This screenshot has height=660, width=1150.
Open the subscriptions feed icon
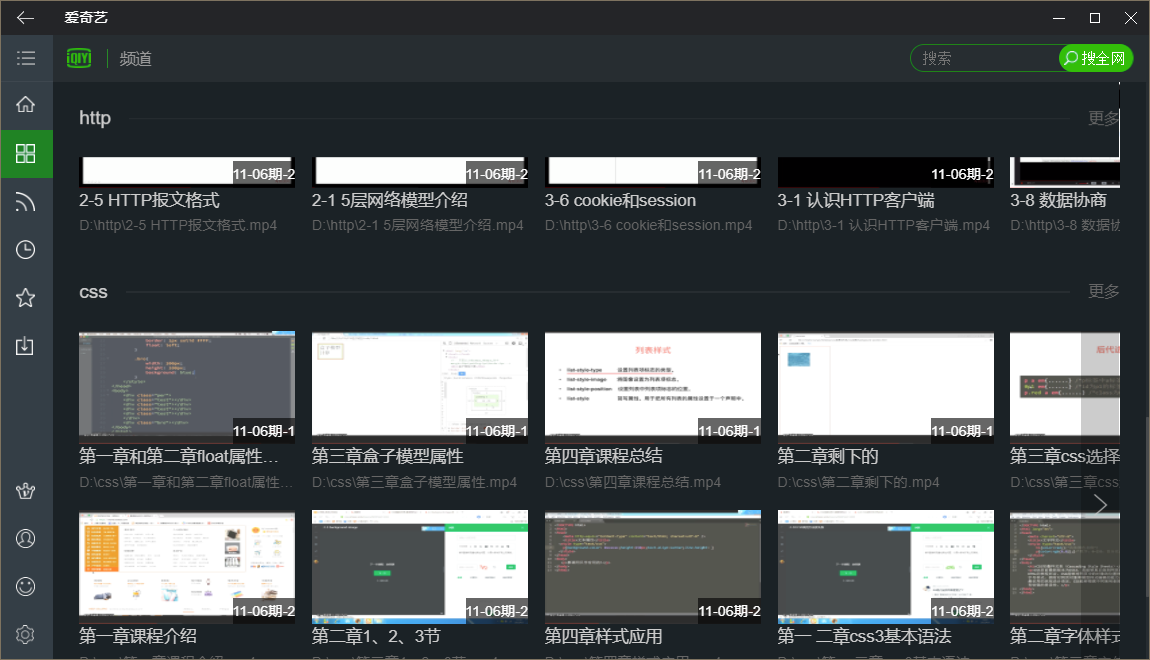[26, 202]
